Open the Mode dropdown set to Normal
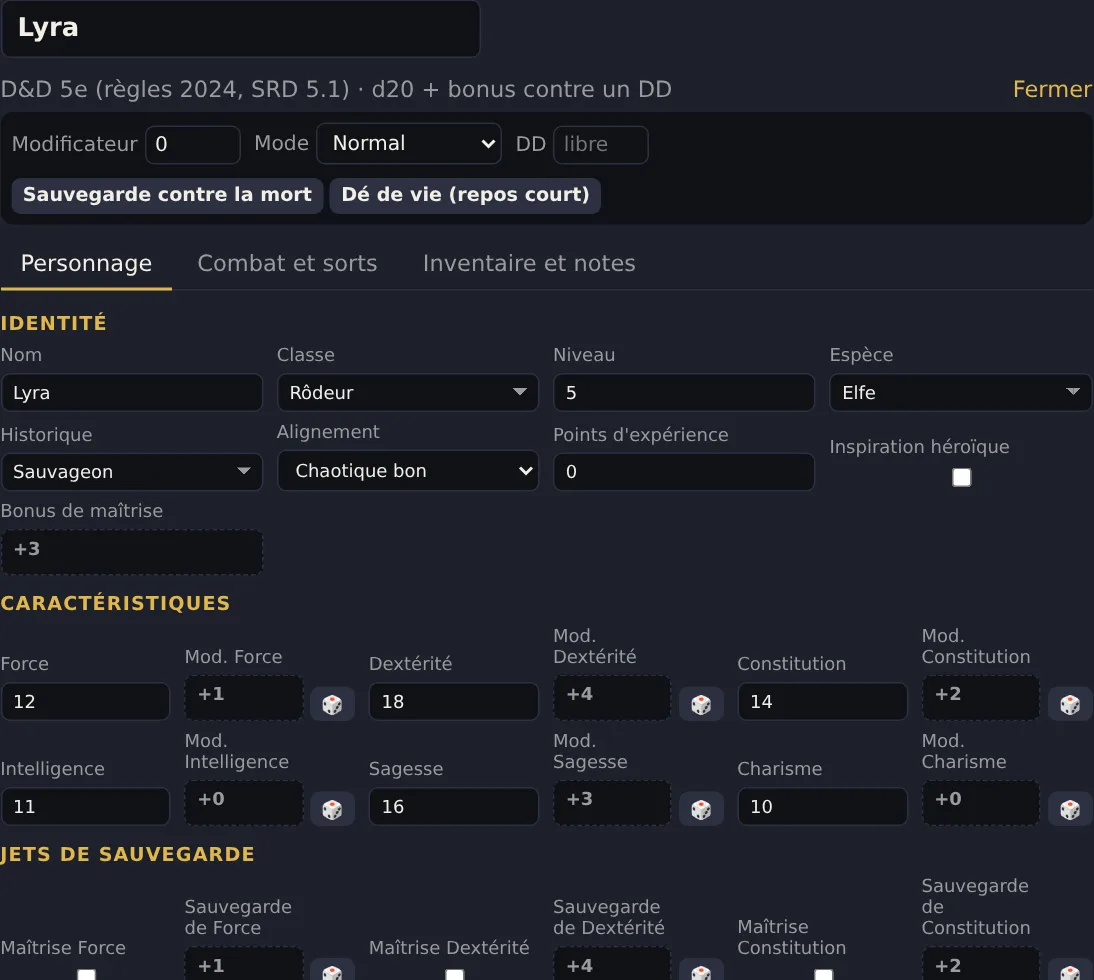Viewport: 1094px width, 980px height. point(409,144)
